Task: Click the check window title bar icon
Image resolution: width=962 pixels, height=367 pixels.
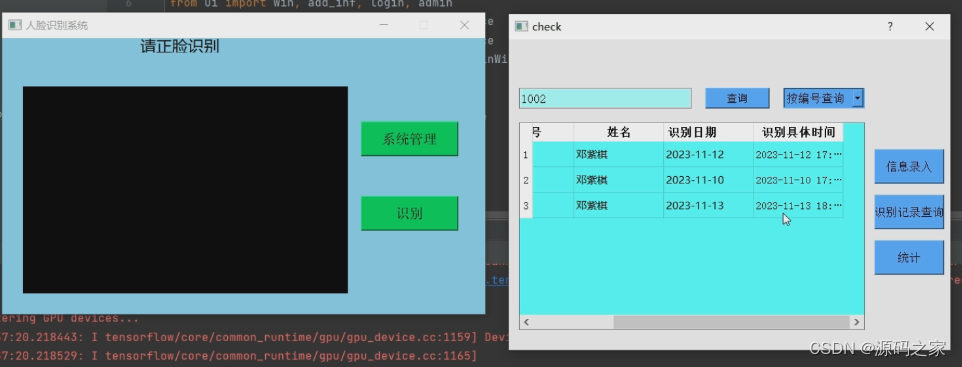Action: [521, 26]
